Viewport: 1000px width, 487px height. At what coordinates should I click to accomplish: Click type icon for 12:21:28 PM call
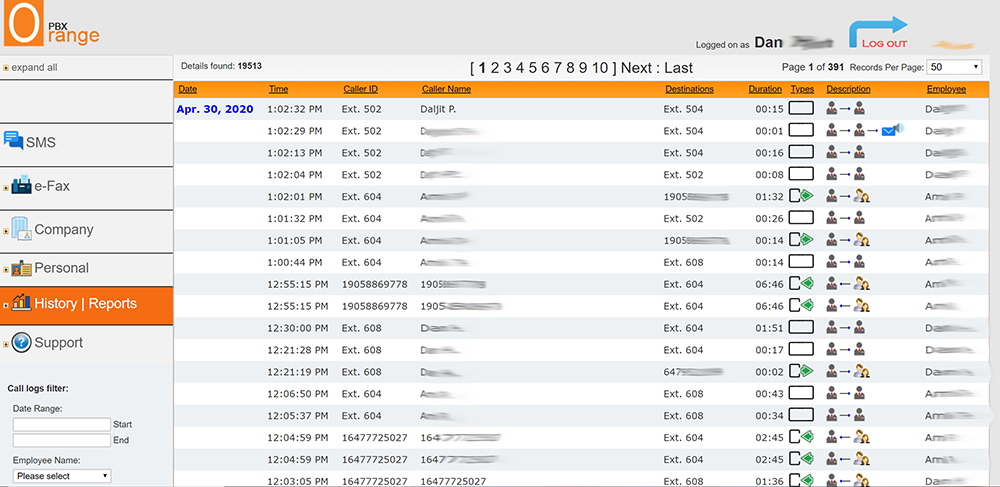pyautogui.click(x=801, y=349)
